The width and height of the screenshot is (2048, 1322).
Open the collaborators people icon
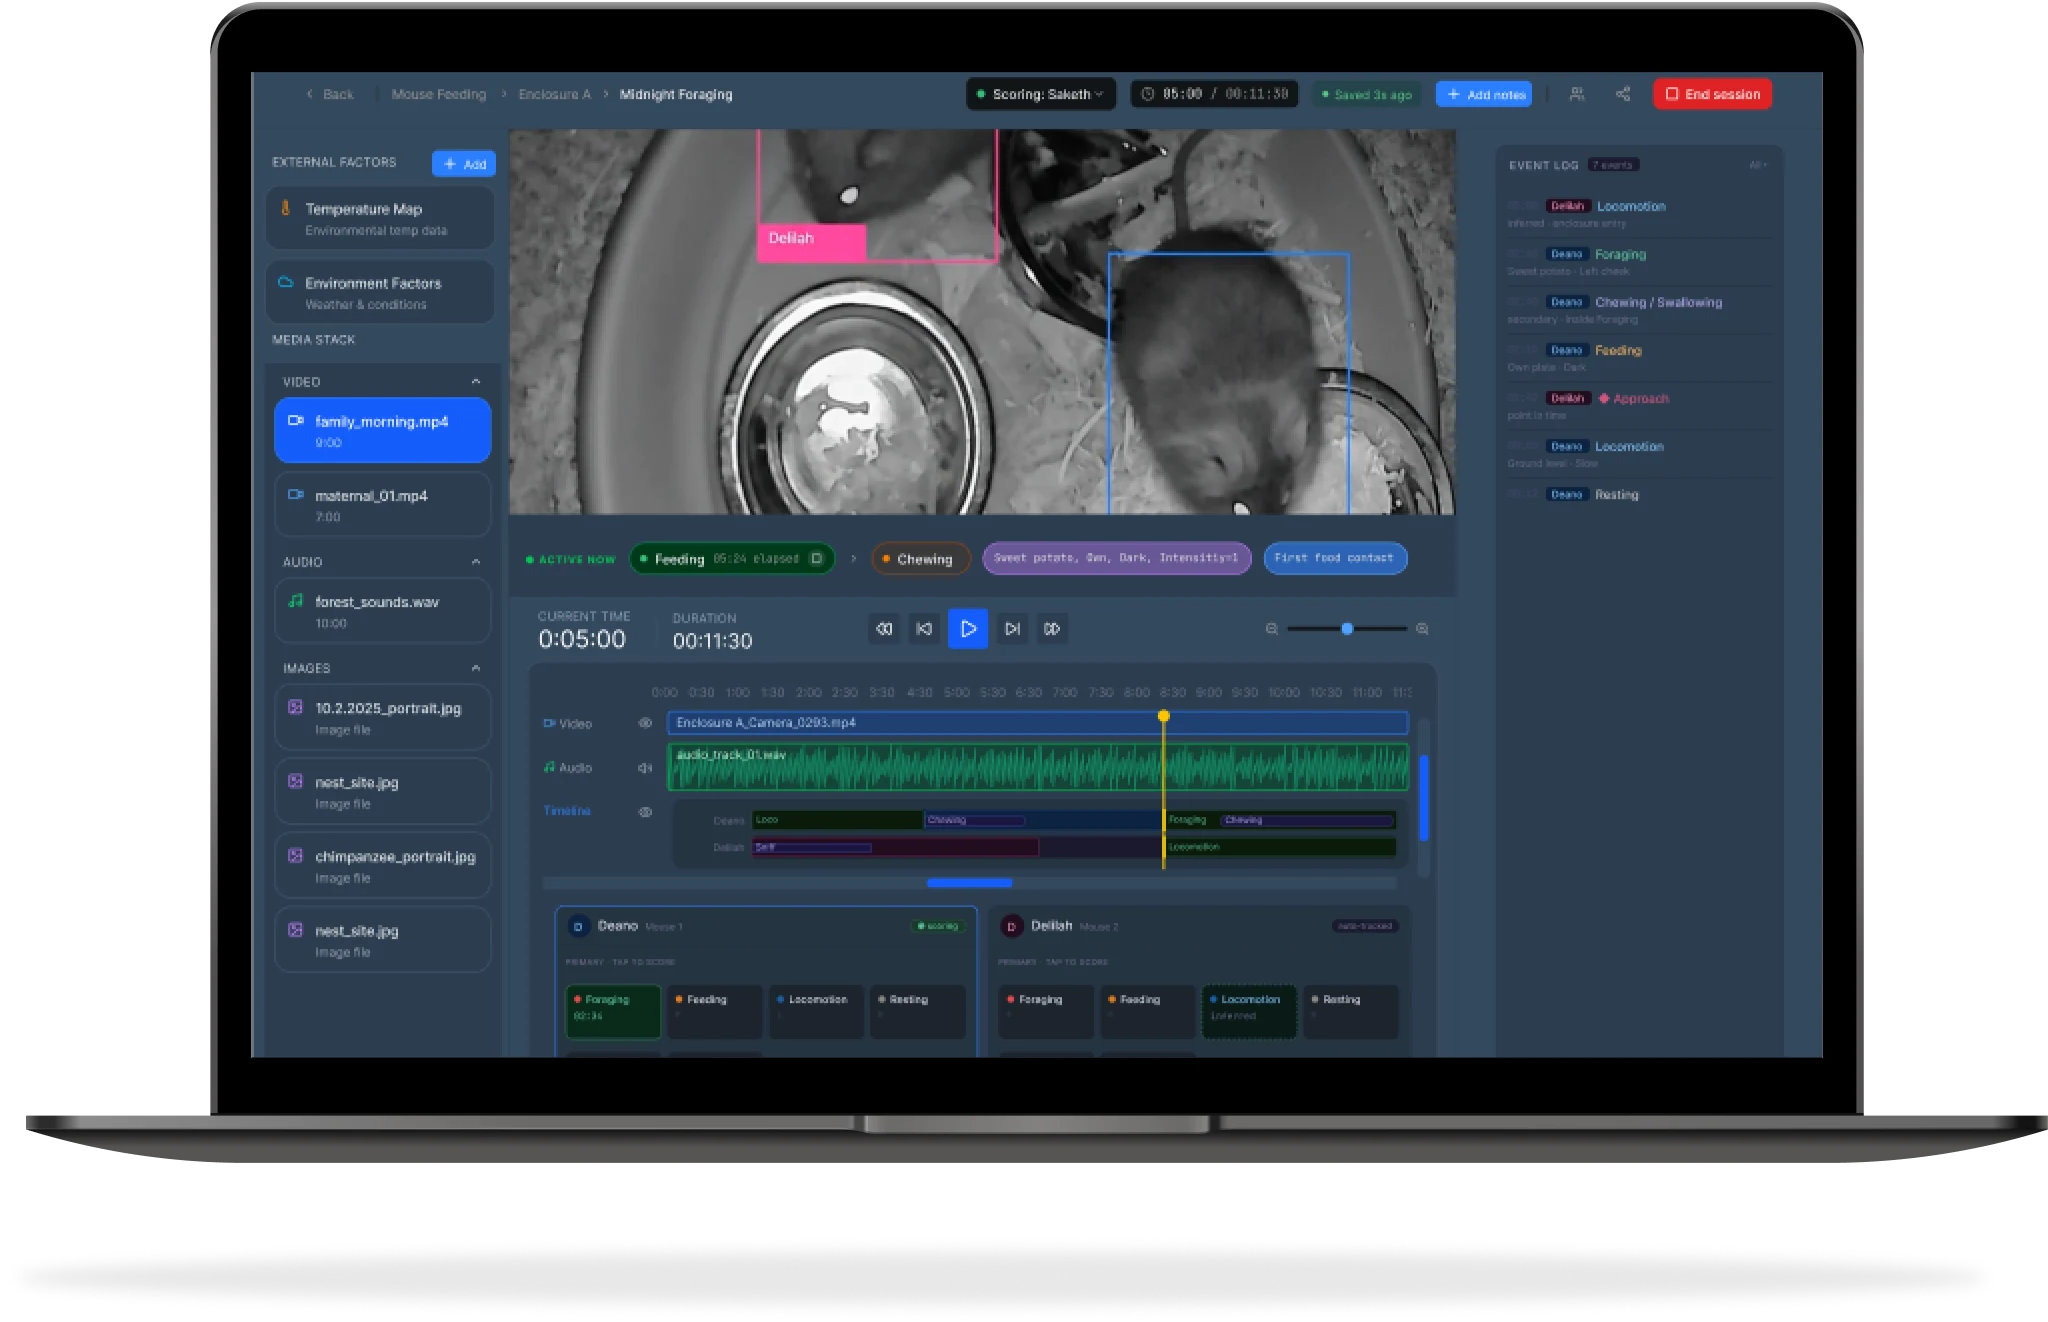click(x=1577, y=94)
